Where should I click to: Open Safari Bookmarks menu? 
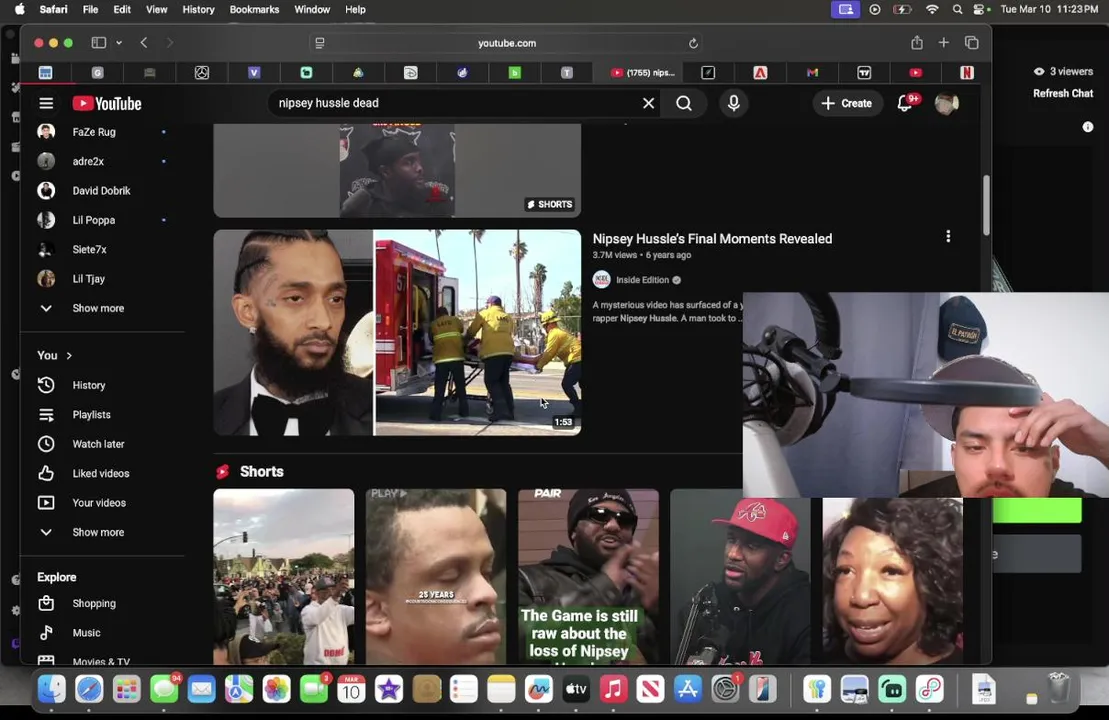[x=254, y=9]
